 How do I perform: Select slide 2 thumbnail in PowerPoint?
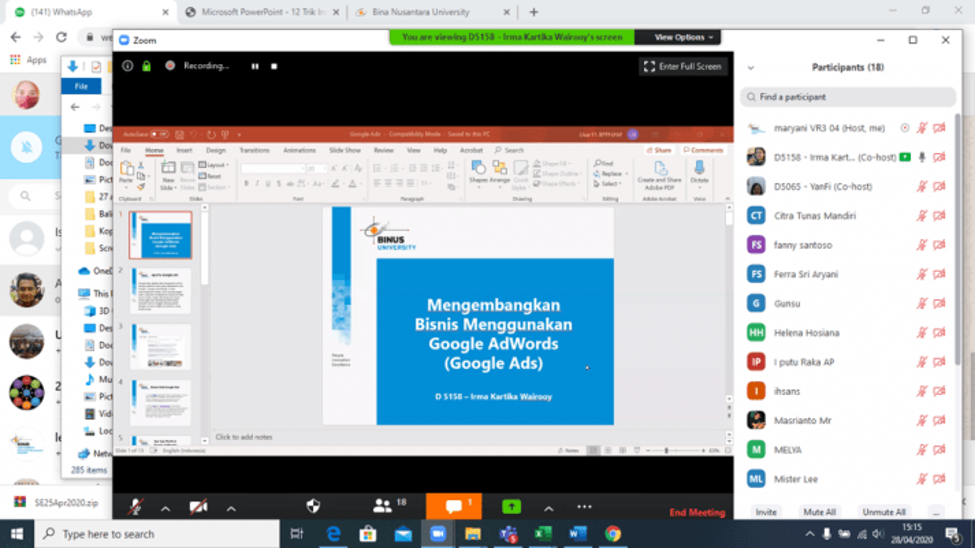coord(160,290)
